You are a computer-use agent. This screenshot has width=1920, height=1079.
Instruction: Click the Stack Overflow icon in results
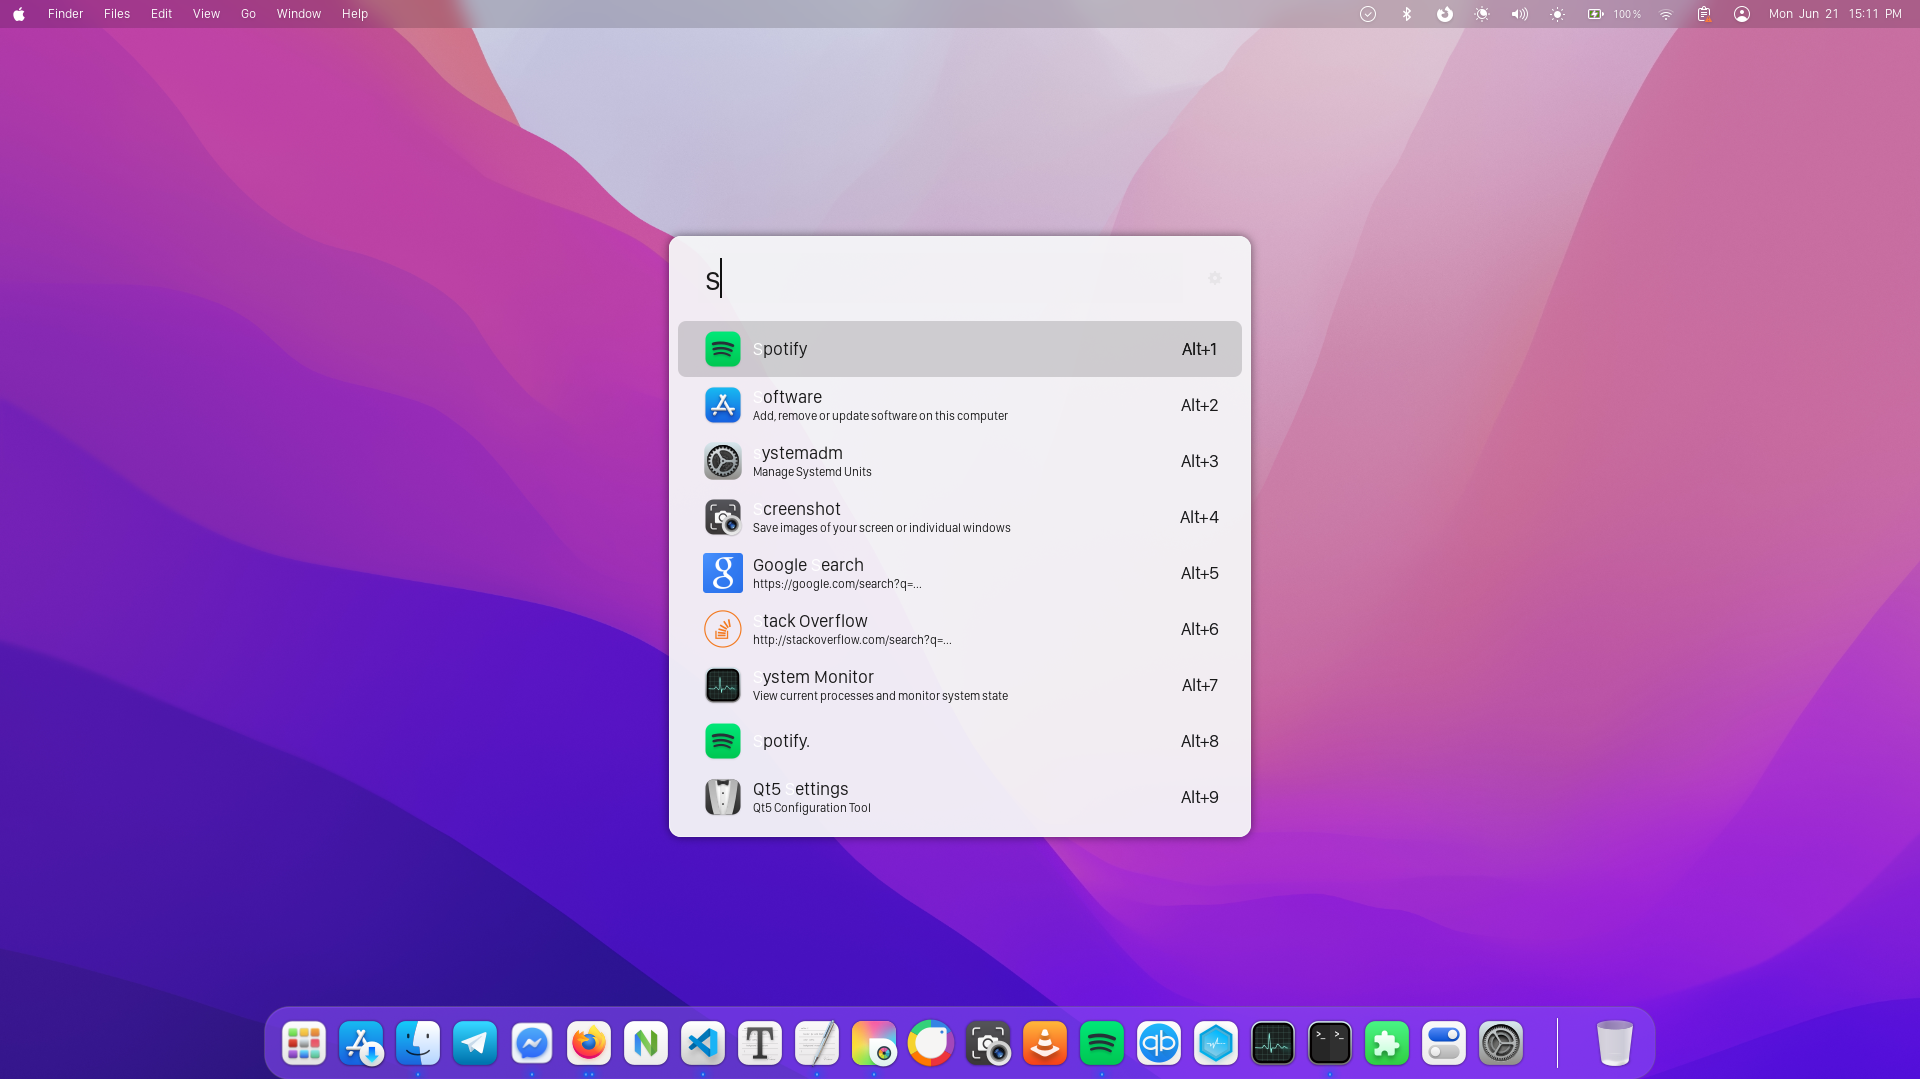point(722,629)
